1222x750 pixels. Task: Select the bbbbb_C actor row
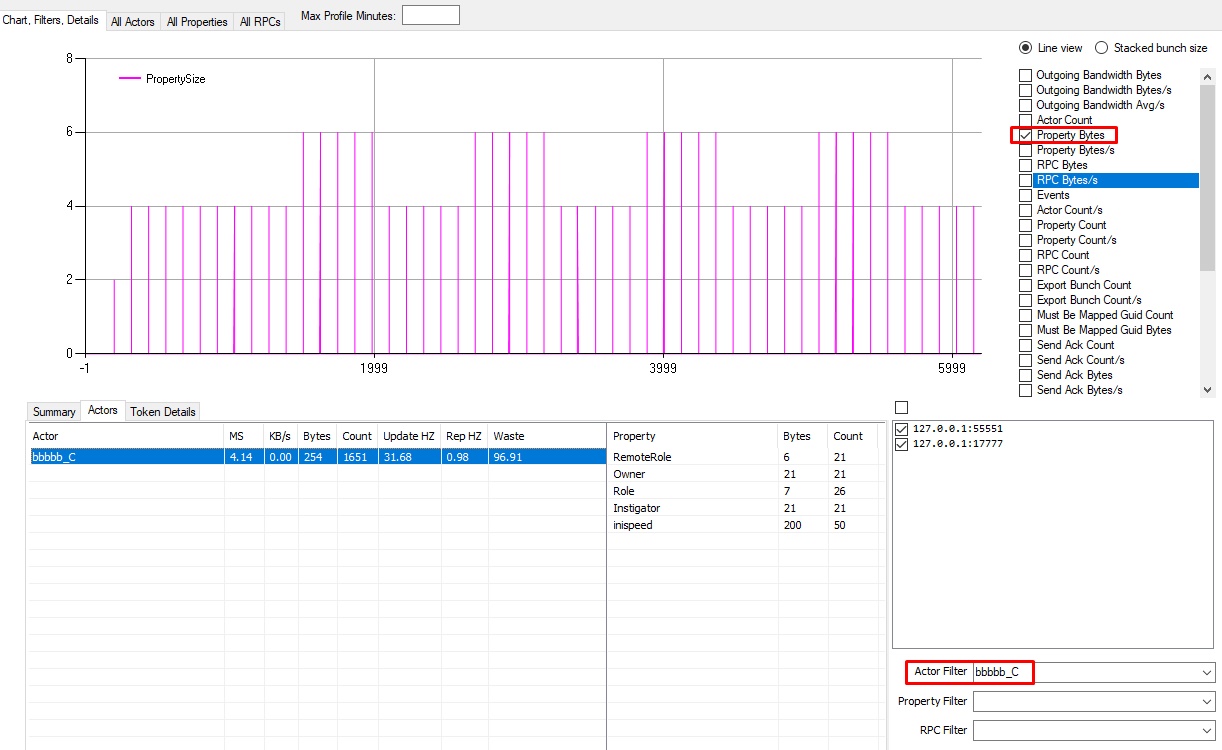point(317,456)
